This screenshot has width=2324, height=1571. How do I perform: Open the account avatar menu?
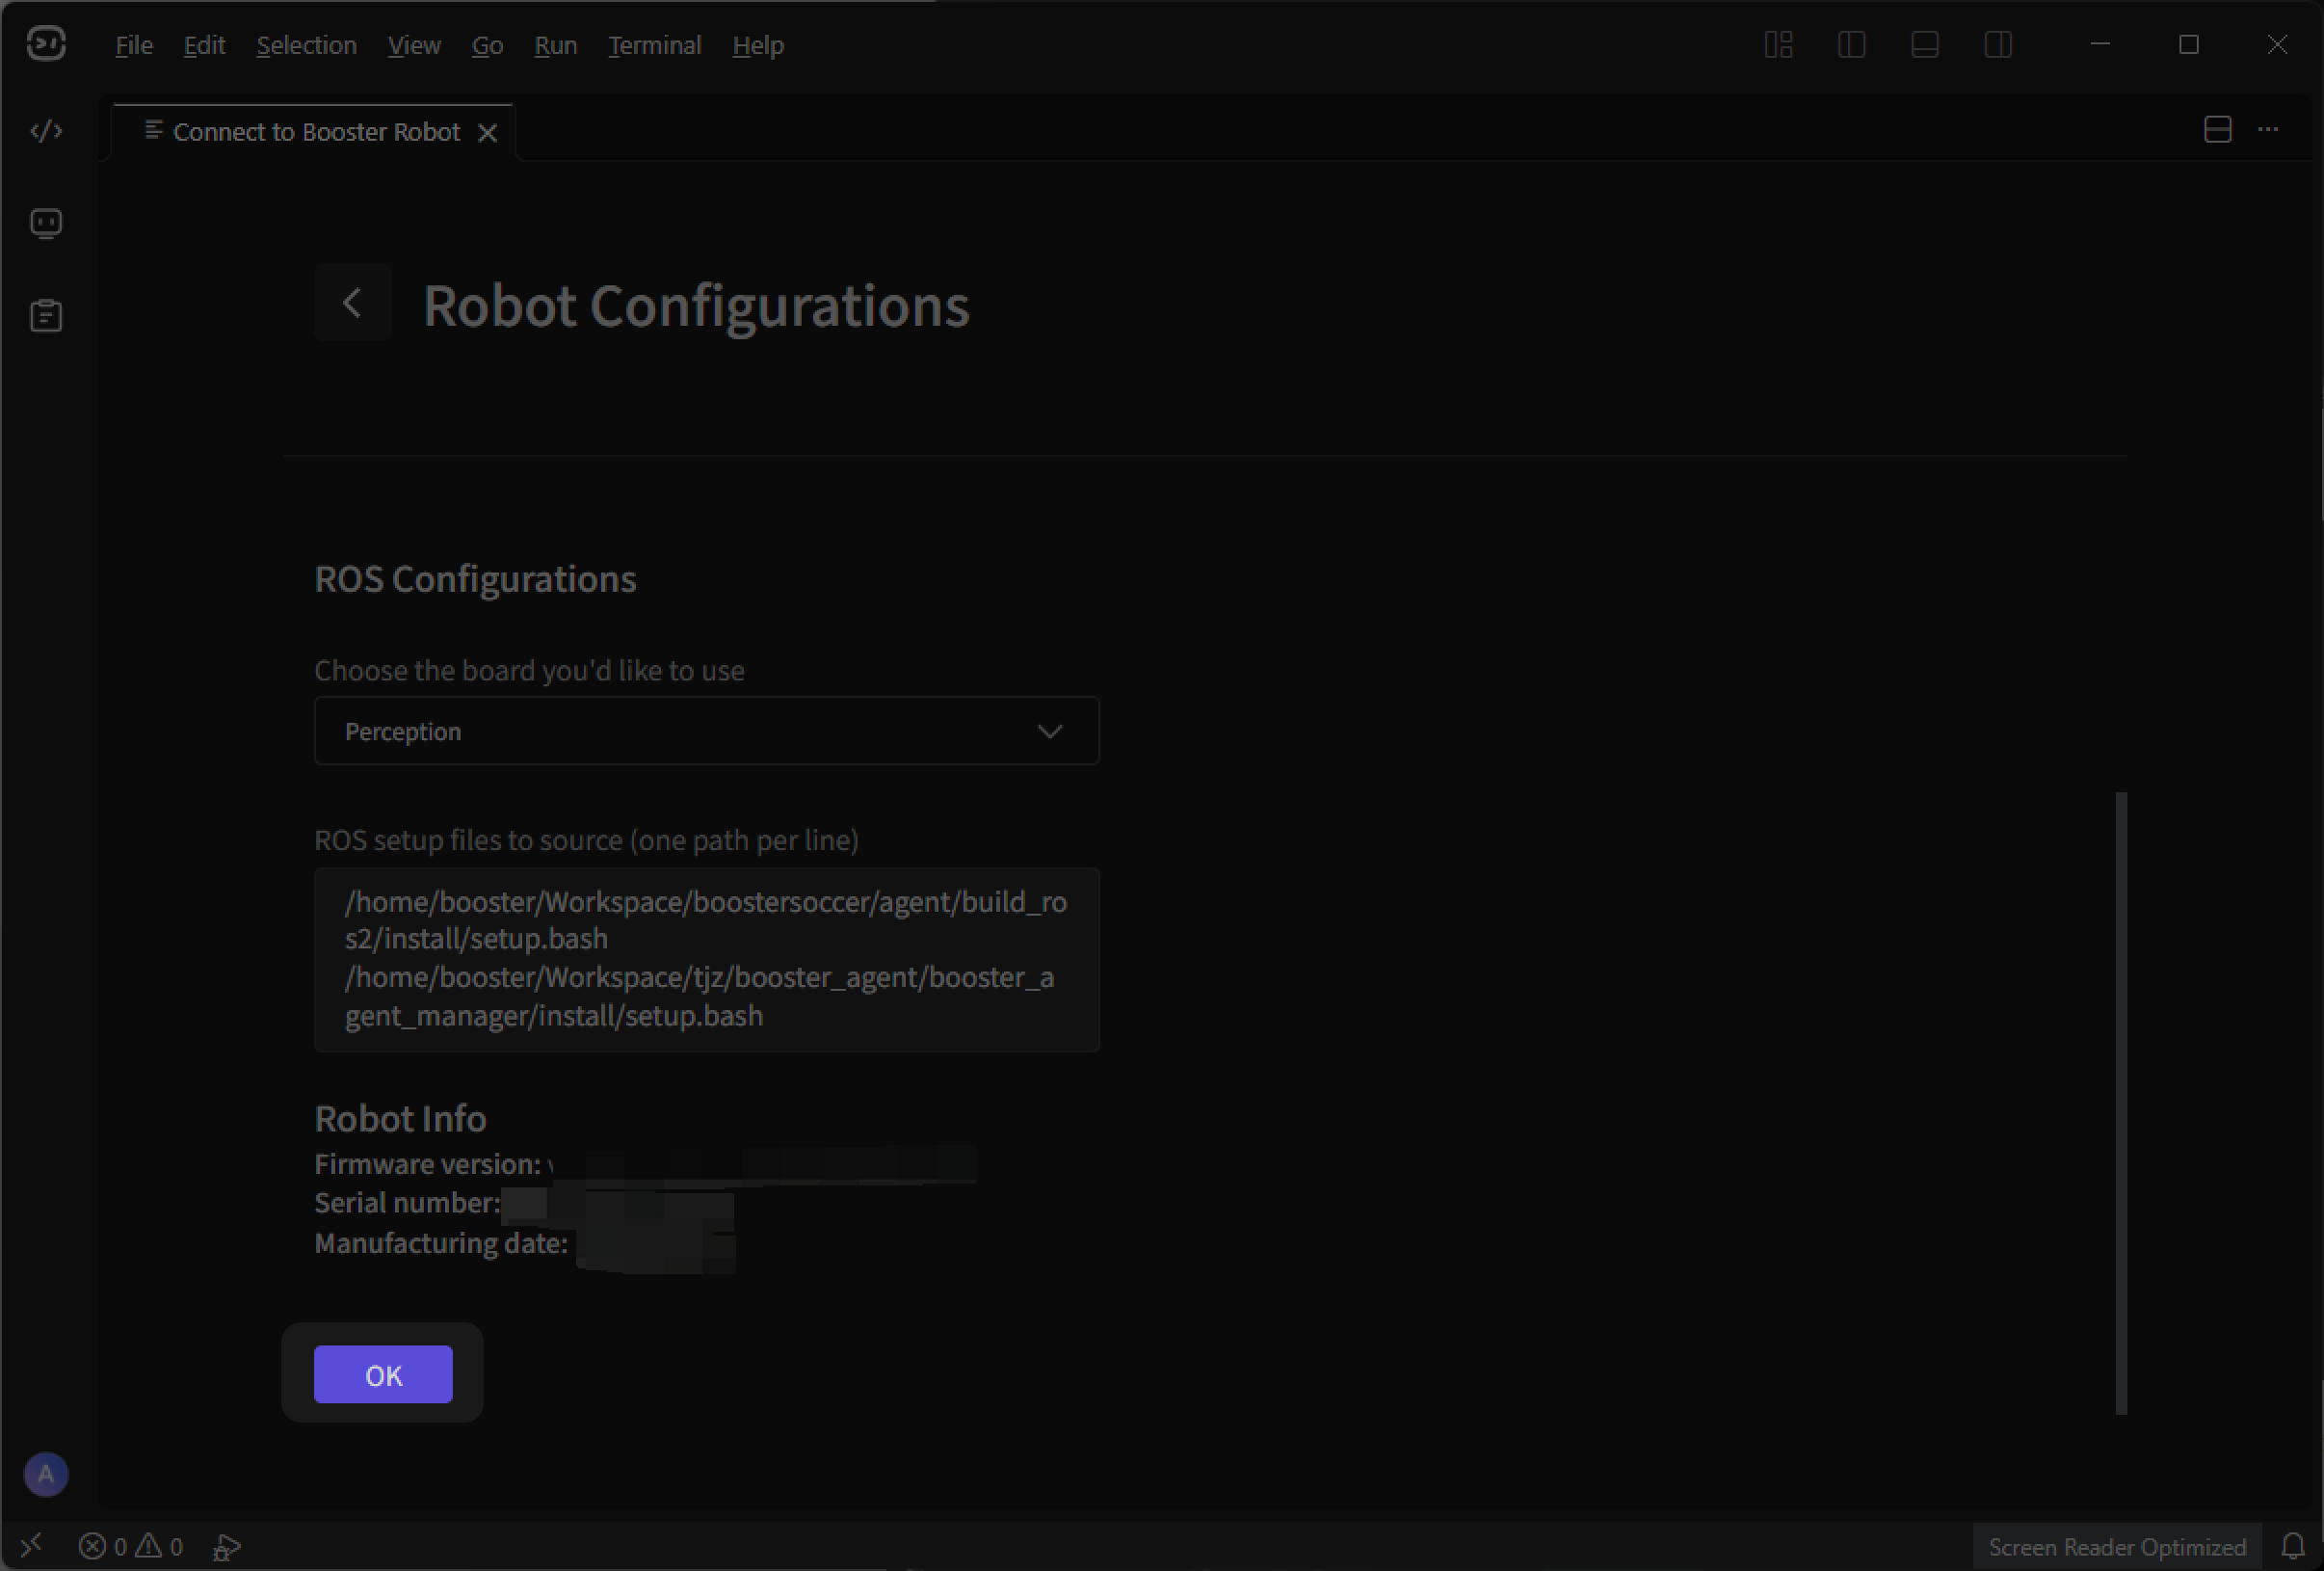[46, 1474]
